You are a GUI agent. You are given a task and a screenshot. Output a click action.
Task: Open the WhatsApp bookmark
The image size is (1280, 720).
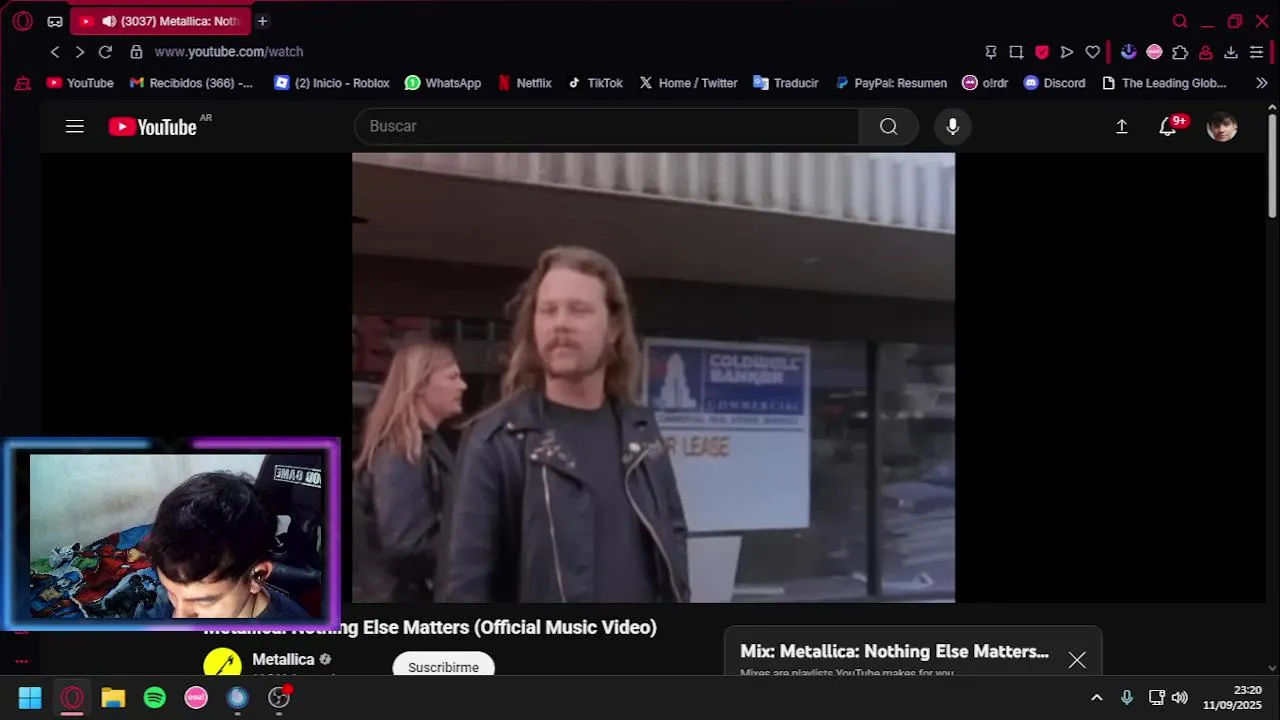(x=443, y=83)
